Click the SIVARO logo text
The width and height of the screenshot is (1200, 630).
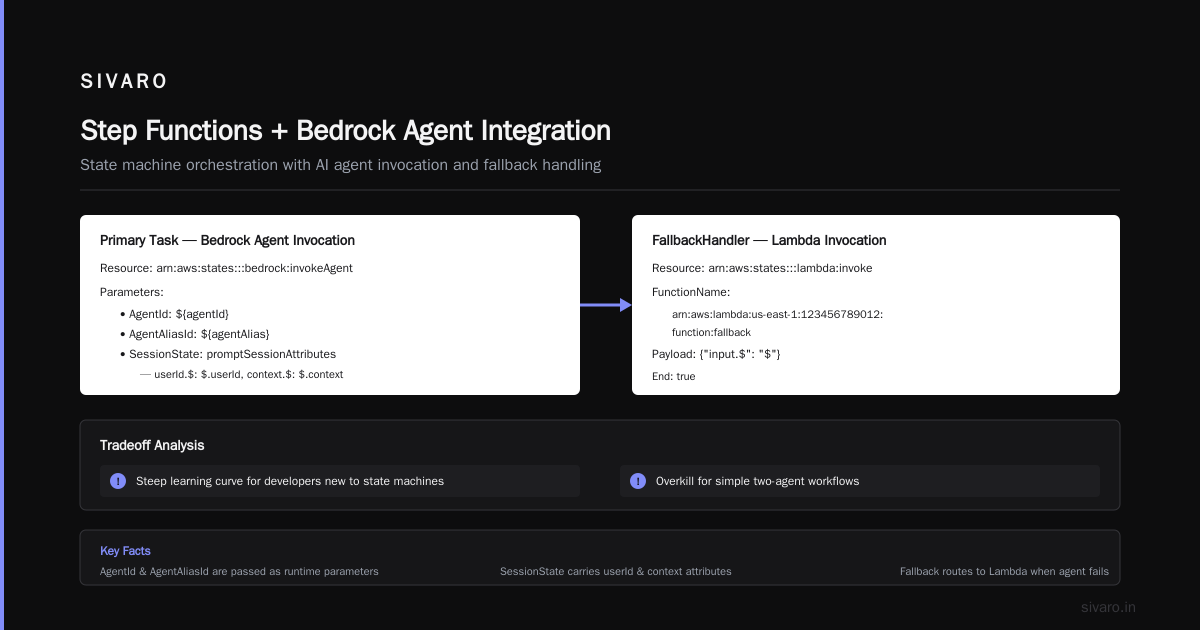(124, 81)
